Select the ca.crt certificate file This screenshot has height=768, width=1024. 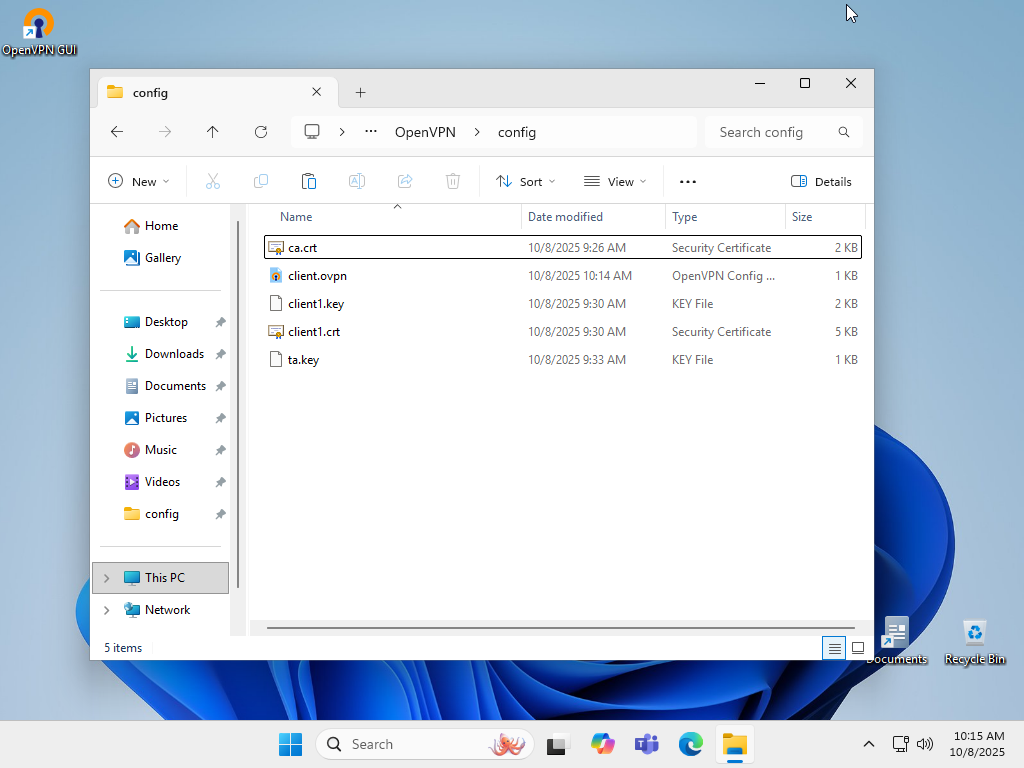click(302, 248)
